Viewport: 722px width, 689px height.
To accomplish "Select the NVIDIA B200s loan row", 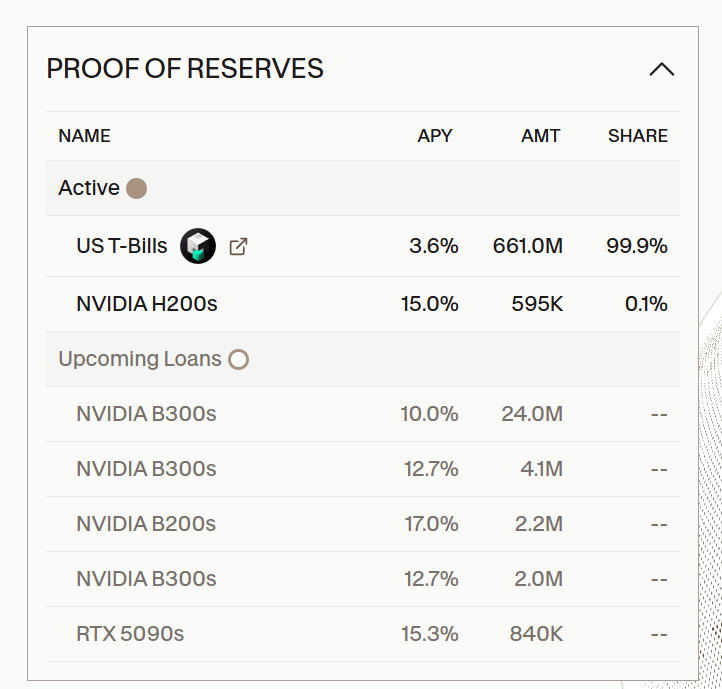I will point(146,524).
